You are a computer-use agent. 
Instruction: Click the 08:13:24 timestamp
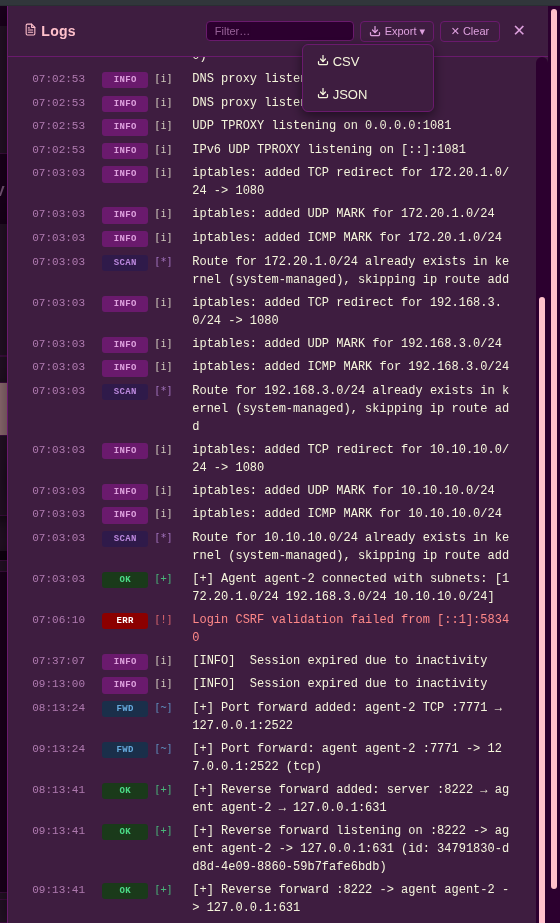(x=58, y=708)
